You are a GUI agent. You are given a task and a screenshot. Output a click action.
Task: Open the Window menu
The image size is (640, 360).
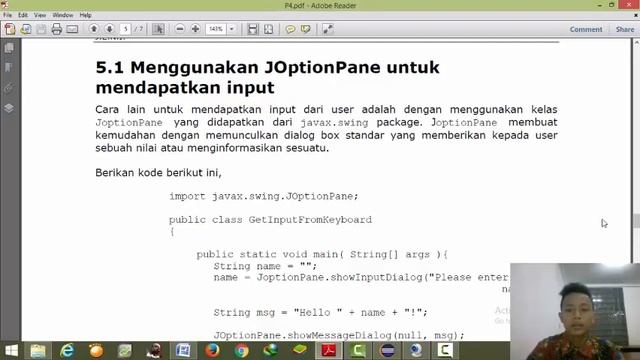(x=63, y=15)
